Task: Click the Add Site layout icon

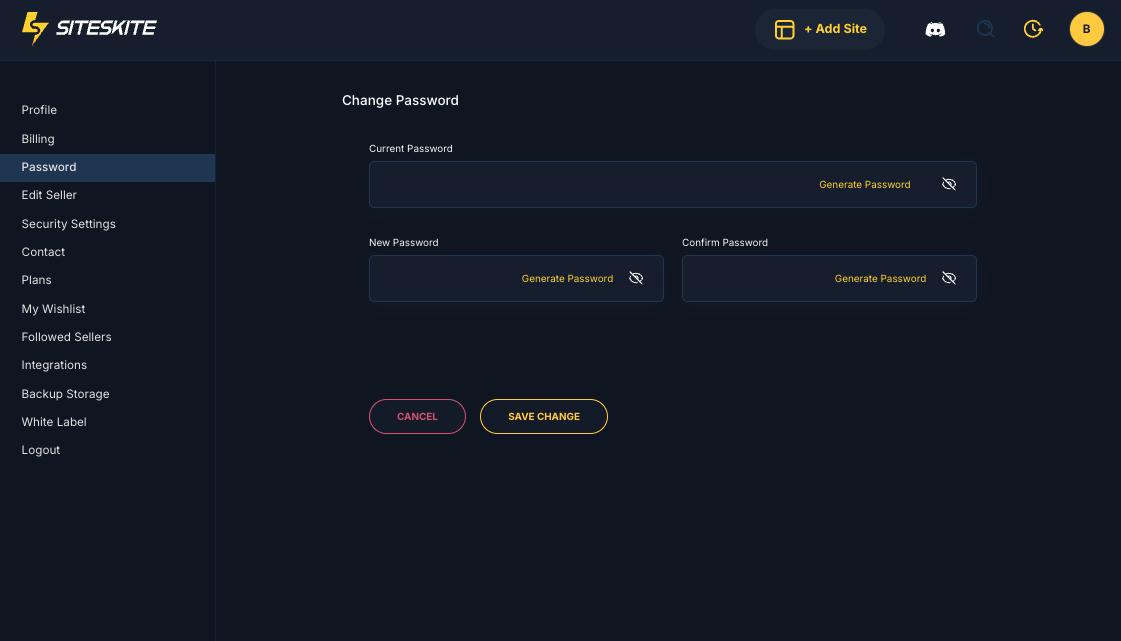Action: 785,30
